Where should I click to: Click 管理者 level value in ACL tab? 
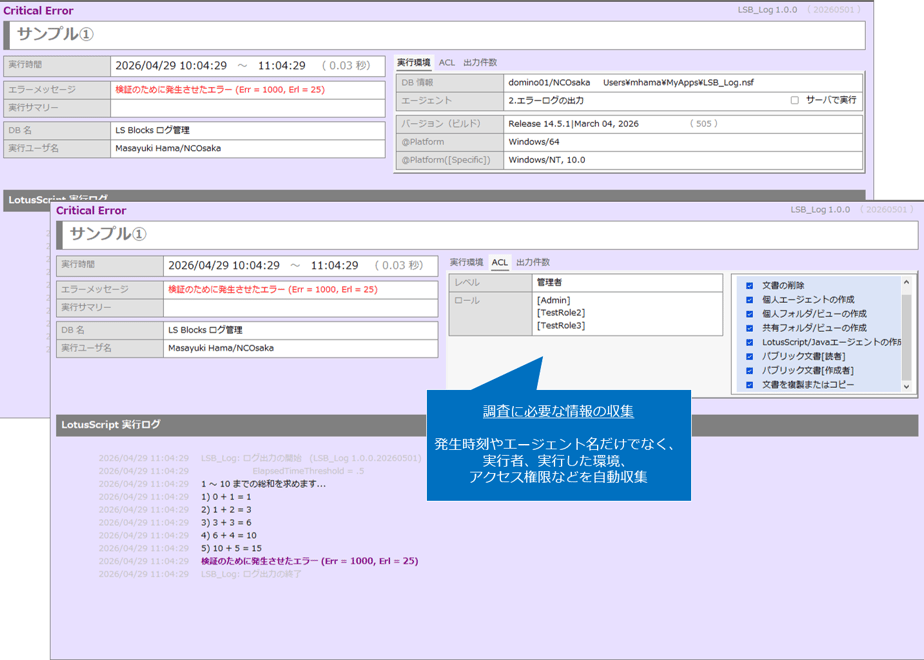pos(550,282)
